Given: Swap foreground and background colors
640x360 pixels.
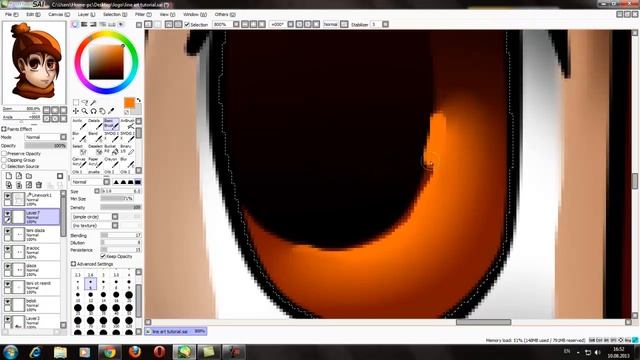Looking at the screenshot, I should click(139, 100).
